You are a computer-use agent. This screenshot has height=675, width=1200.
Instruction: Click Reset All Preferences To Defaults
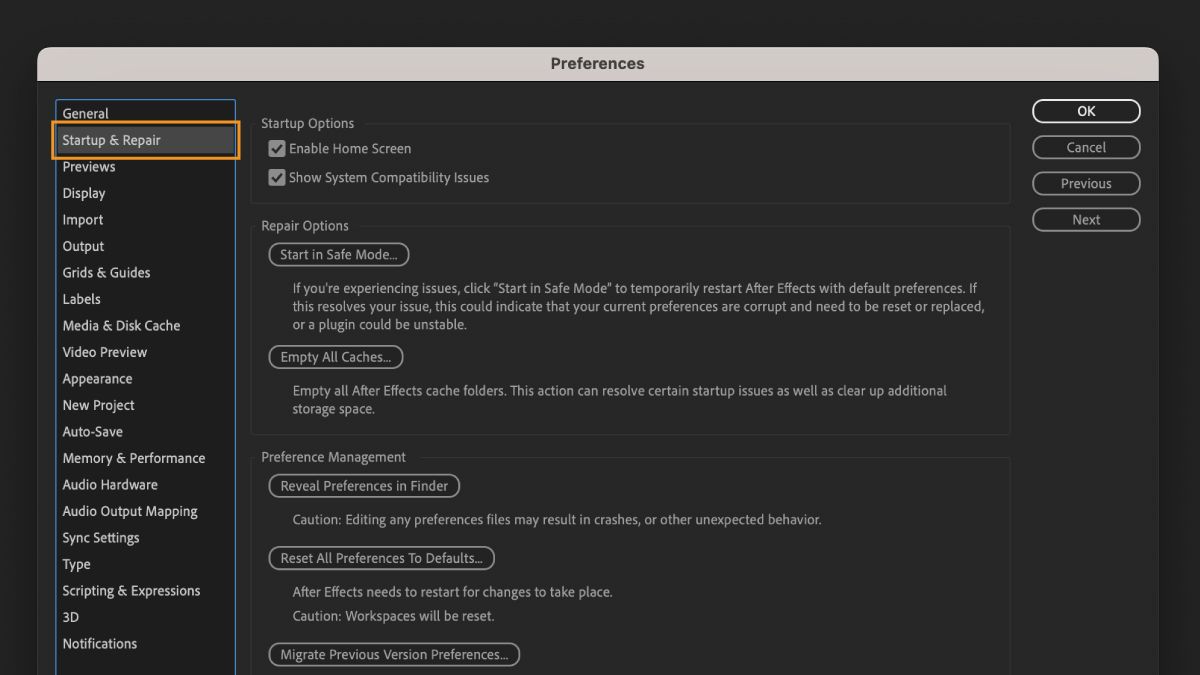click(381, 558)
